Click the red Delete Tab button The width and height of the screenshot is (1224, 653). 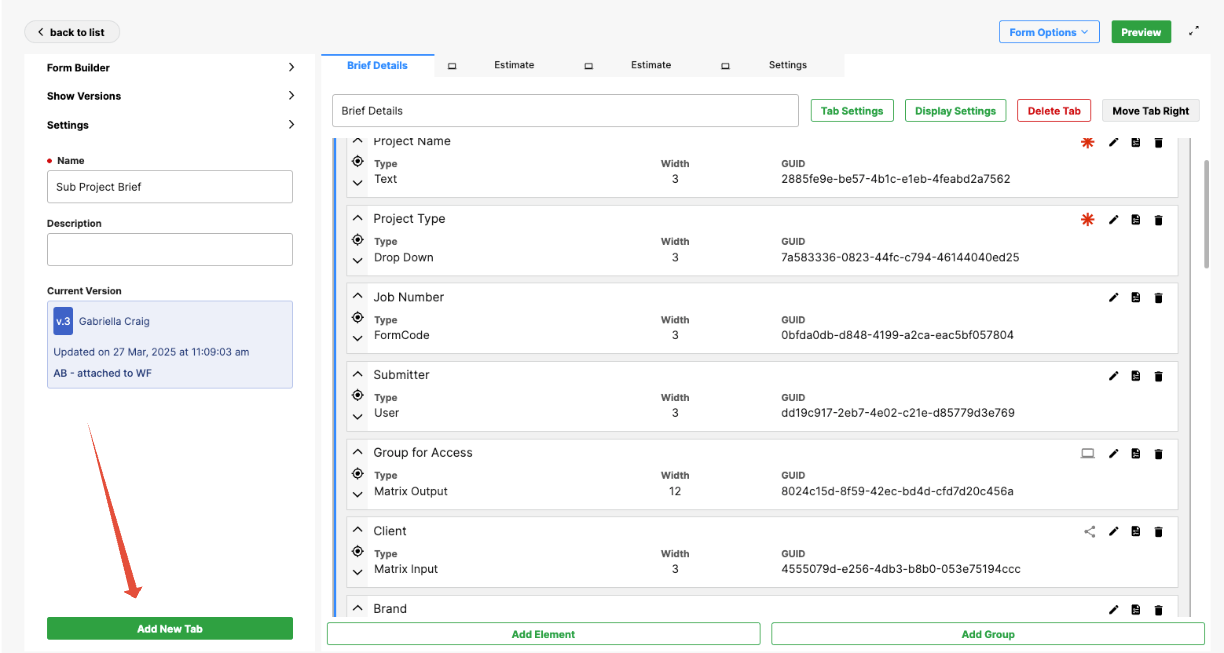pos(1054,111)
